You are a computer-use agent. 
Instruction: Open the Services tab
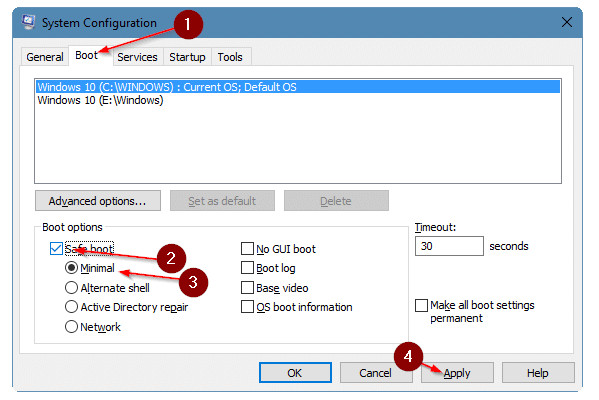[137, 57]
